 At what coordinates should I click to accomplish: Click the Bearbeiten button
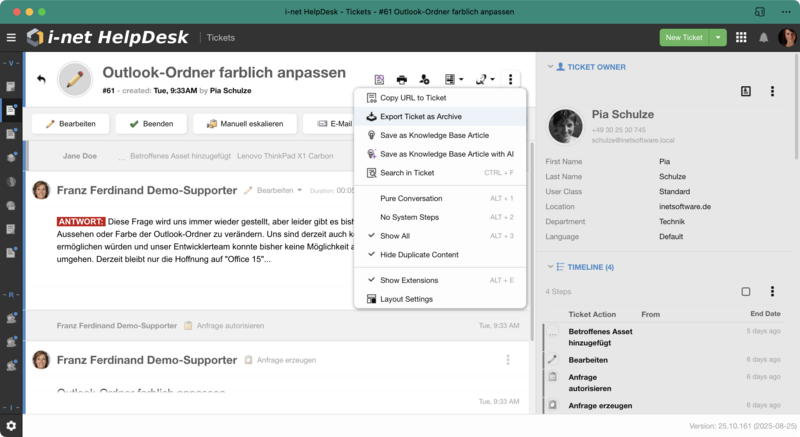click(x=69, y=124)
